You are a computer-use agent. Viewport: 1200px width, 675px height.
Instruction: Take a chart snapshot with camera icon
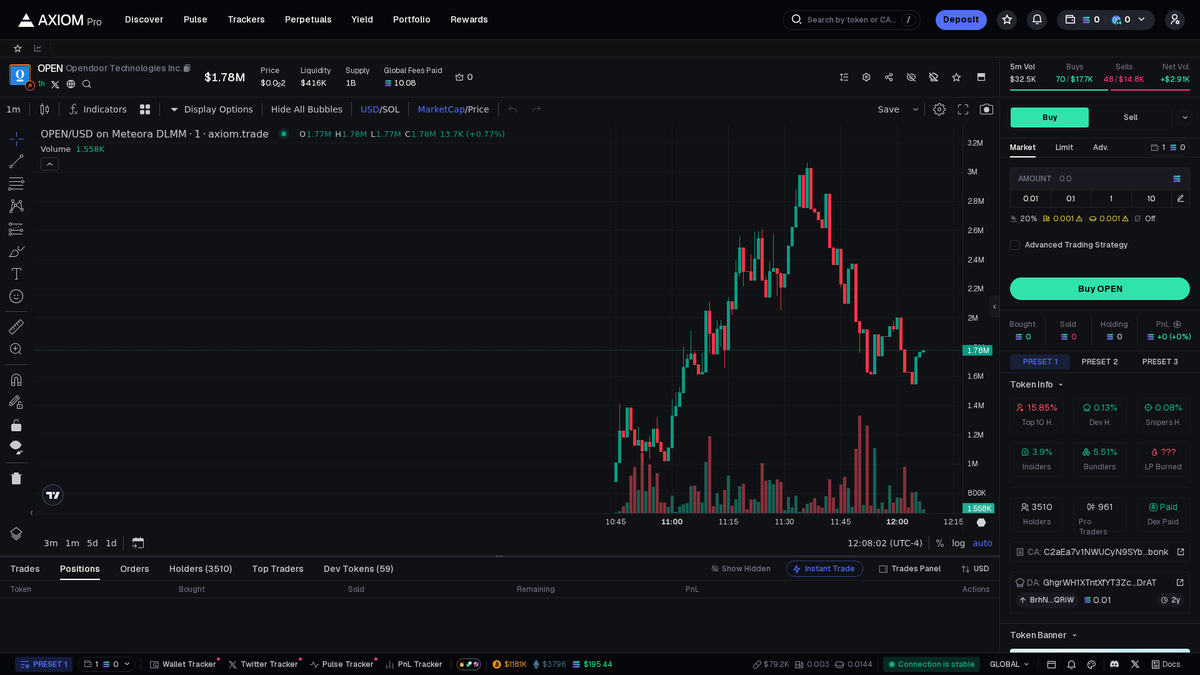click(987, 109)
